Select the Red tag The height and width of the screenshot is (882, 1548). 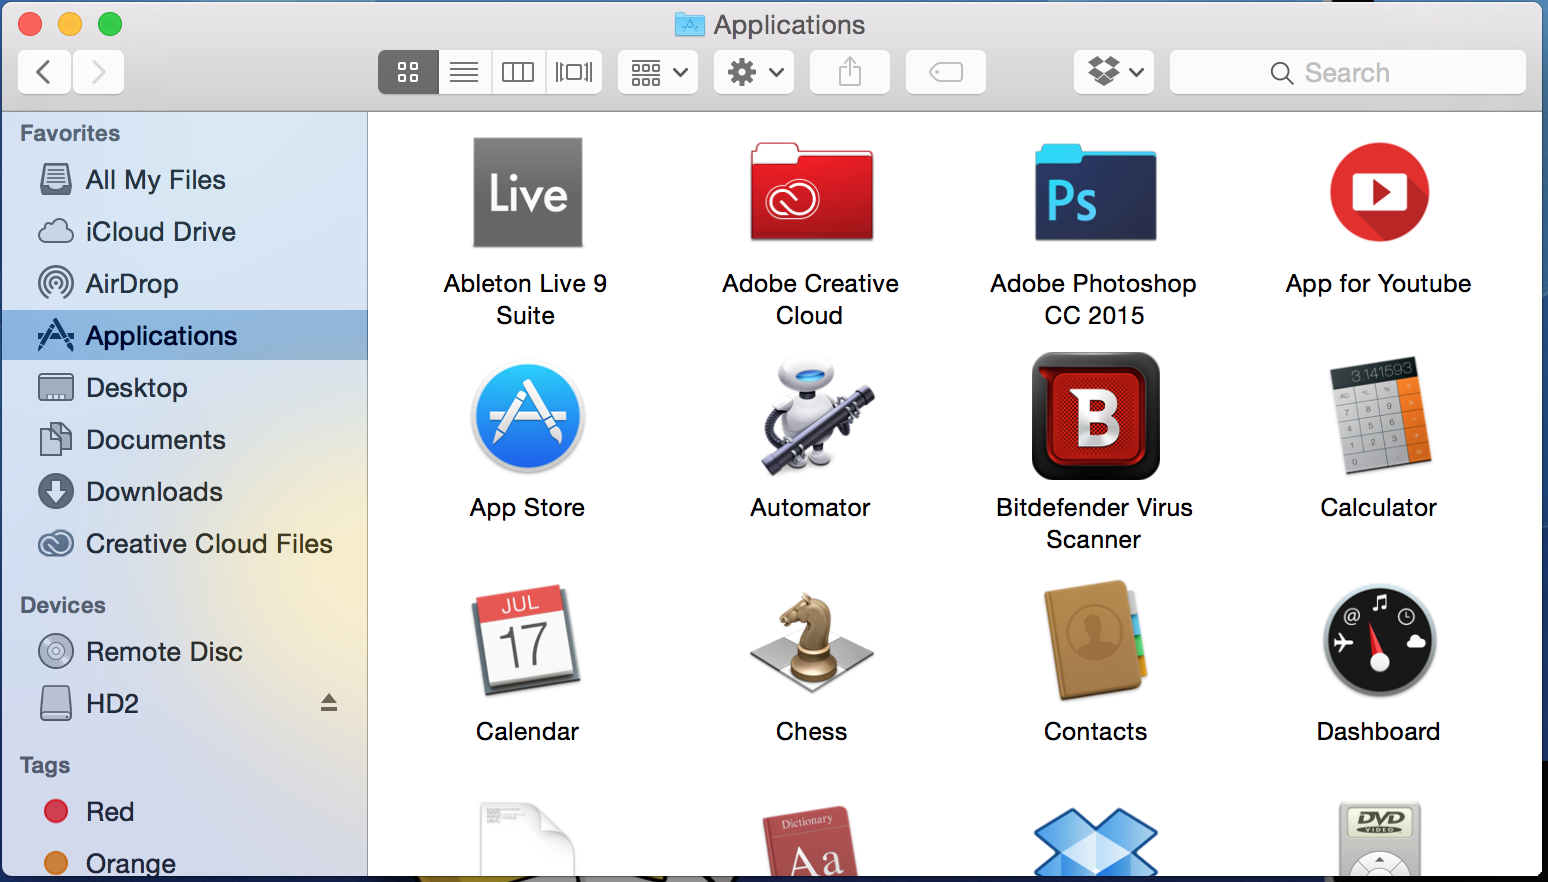click(185, 812)
